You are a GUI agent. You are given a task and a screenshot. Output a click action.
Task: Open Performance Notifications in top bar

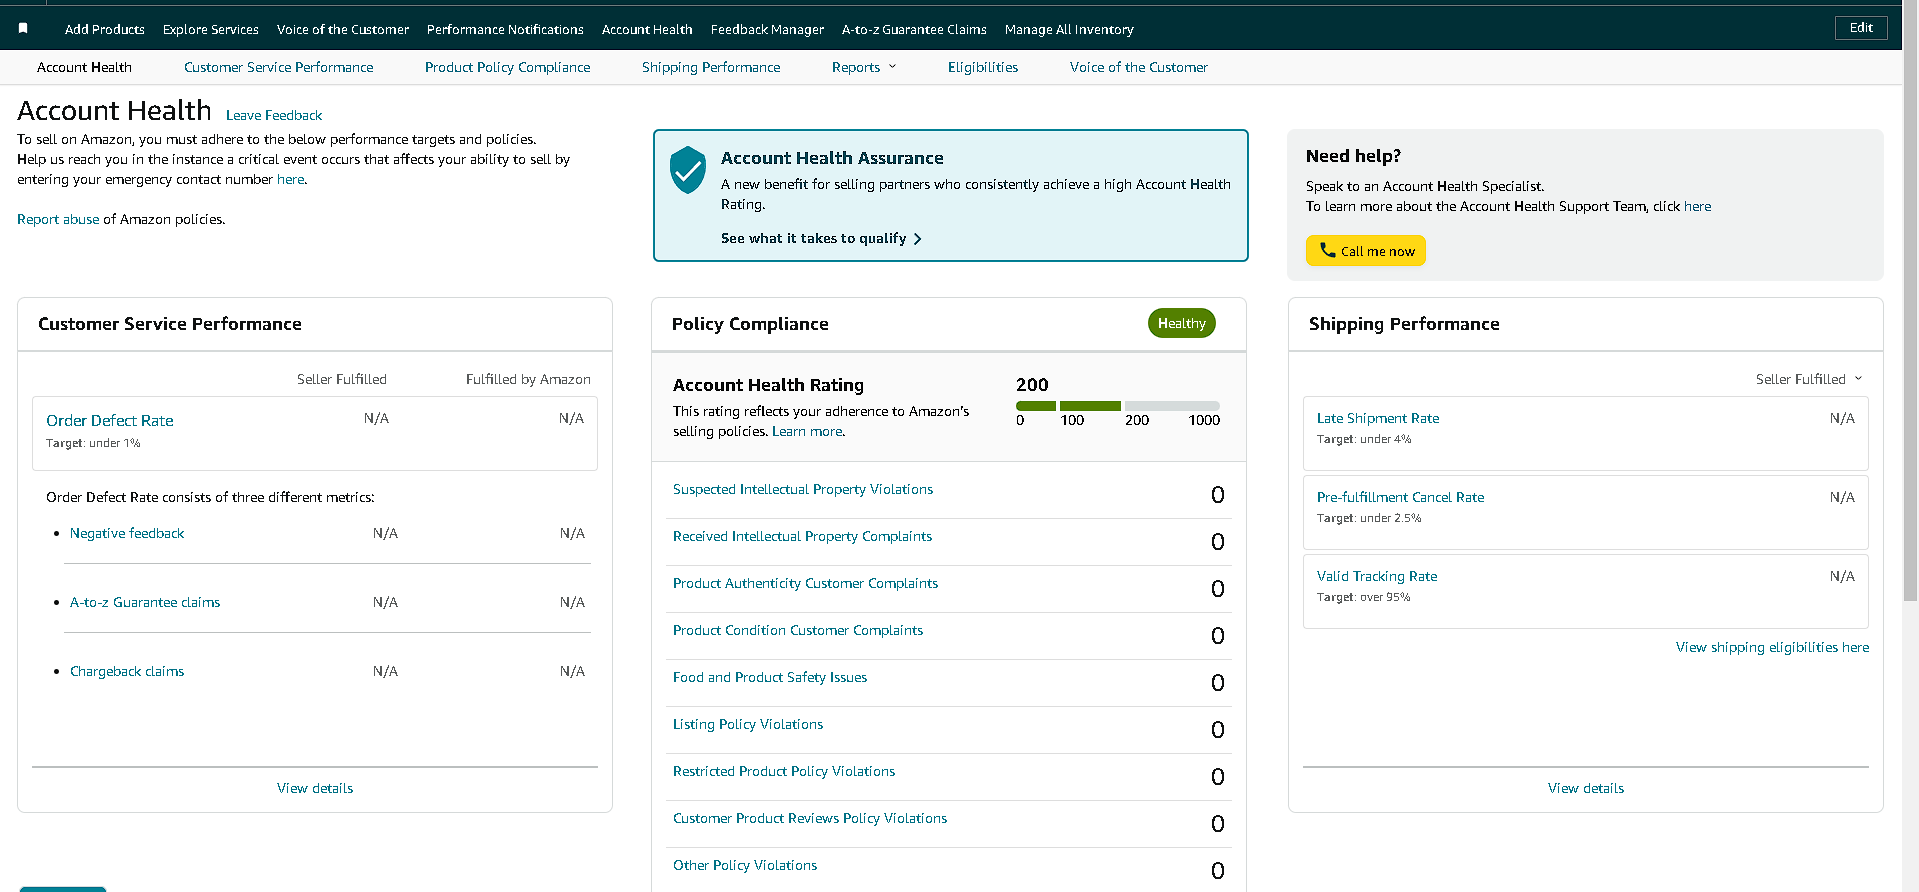(505, 29)
